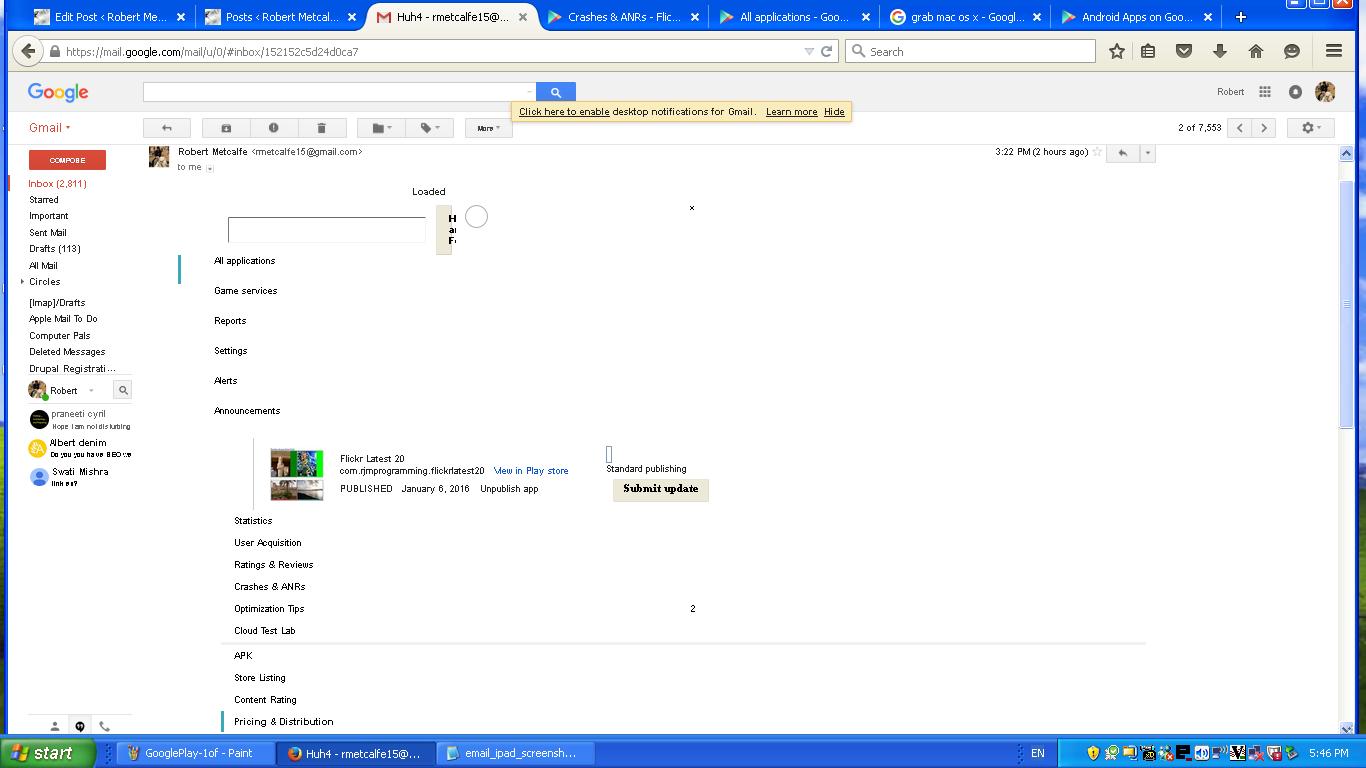The height and width of the screenshot is (768, 1366).
Task: Open more reply options dropdown
Action: (x=1147, y=153)
